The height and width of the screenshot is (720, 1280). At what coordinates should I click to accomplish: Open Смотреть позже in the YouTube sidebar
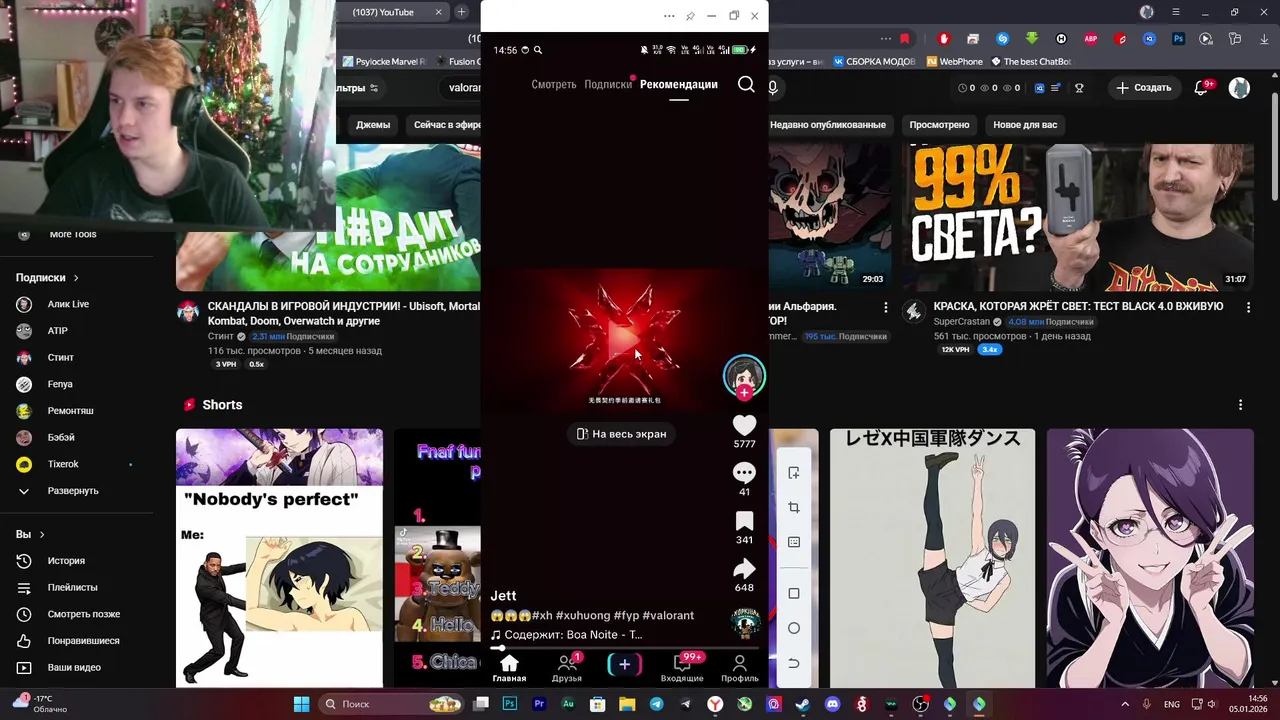84,614
